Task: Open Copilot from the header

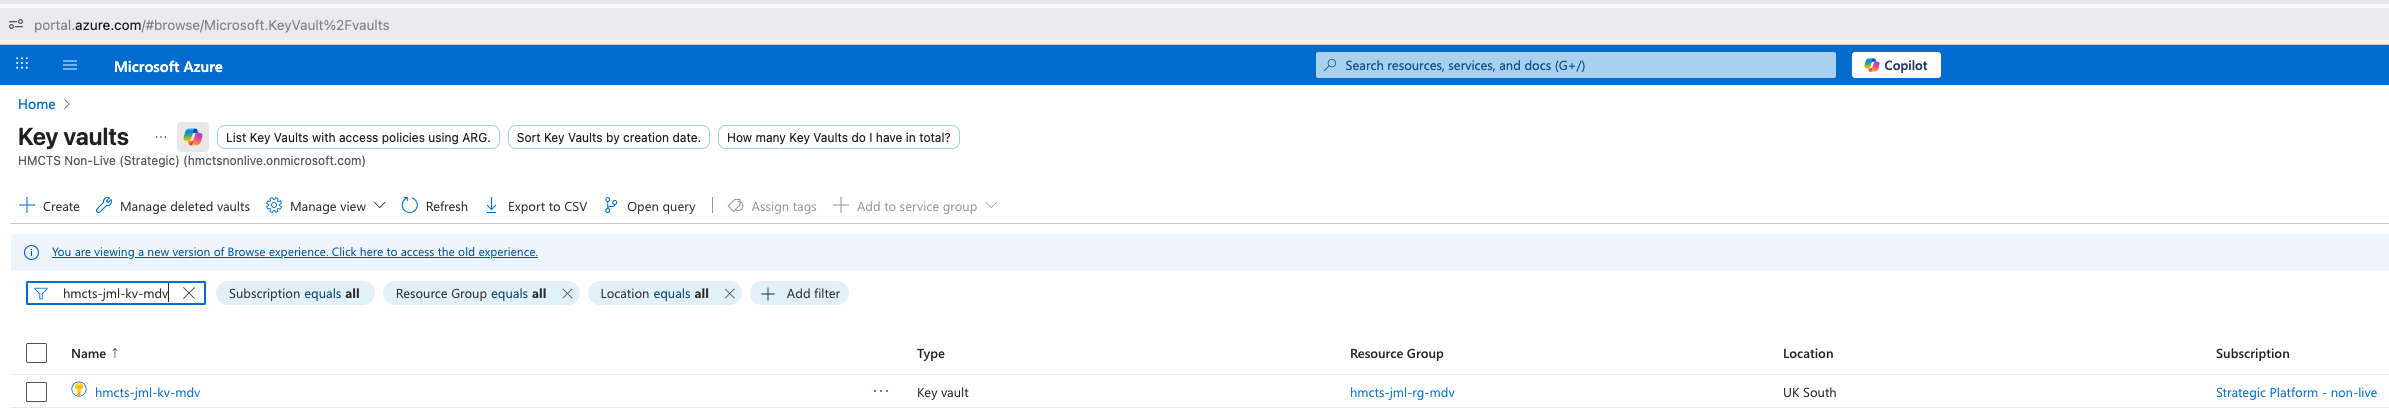Action: click(x=1896, y=65)
